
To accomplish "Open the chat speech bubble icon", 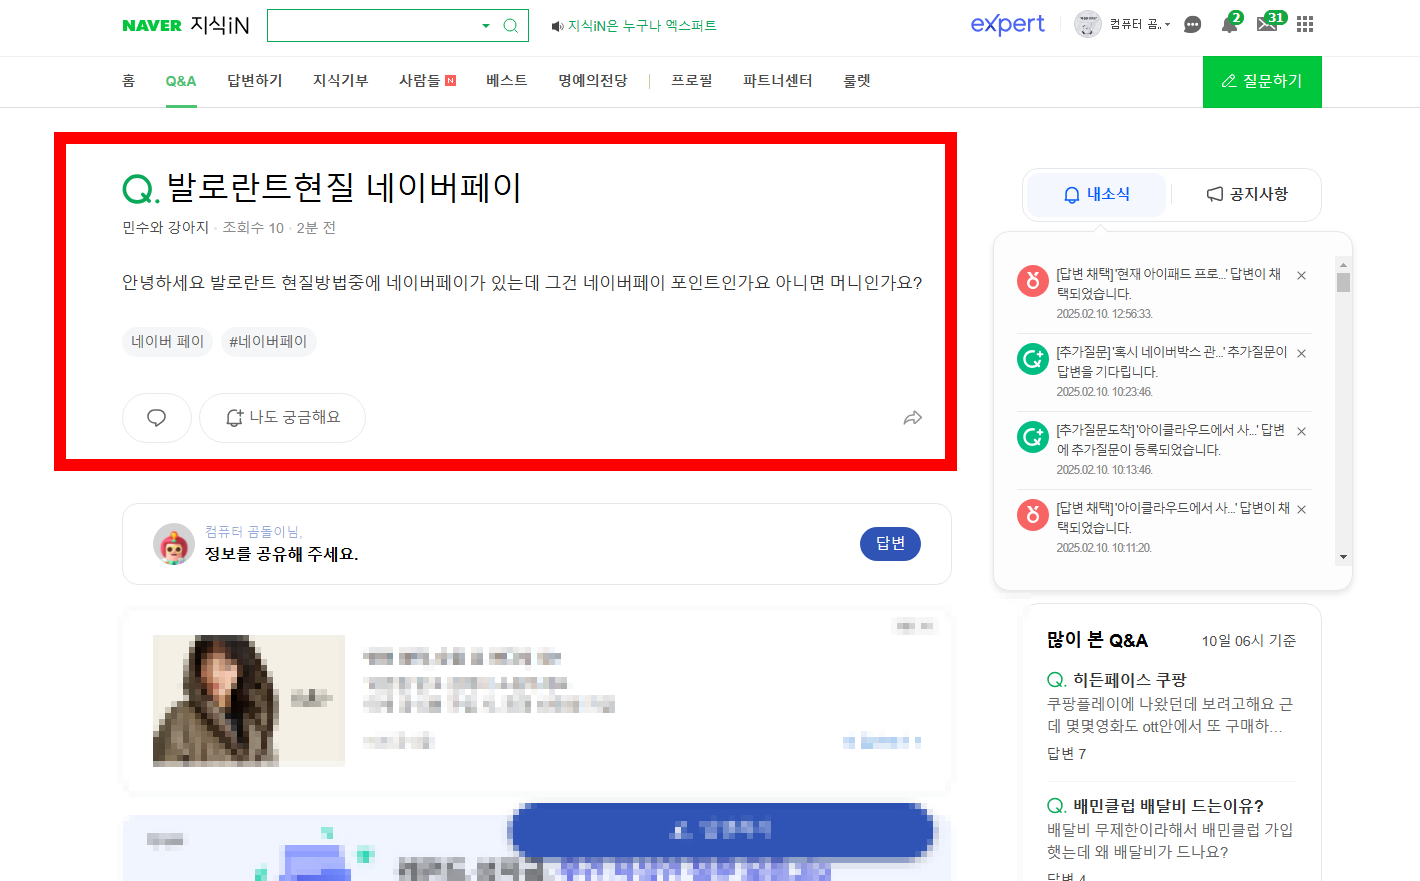I will [x=1192, y=25].
